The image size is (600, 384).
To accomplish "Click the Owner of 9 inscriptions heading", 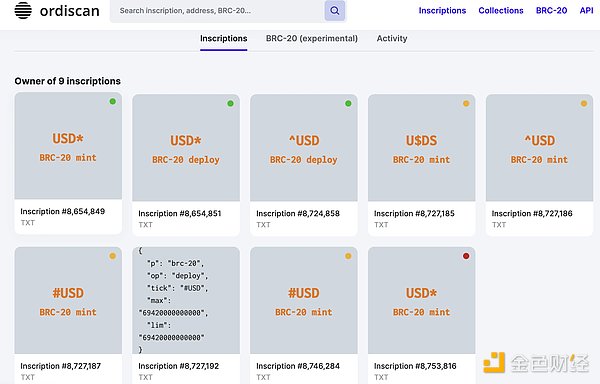I will tap(68, 81).
